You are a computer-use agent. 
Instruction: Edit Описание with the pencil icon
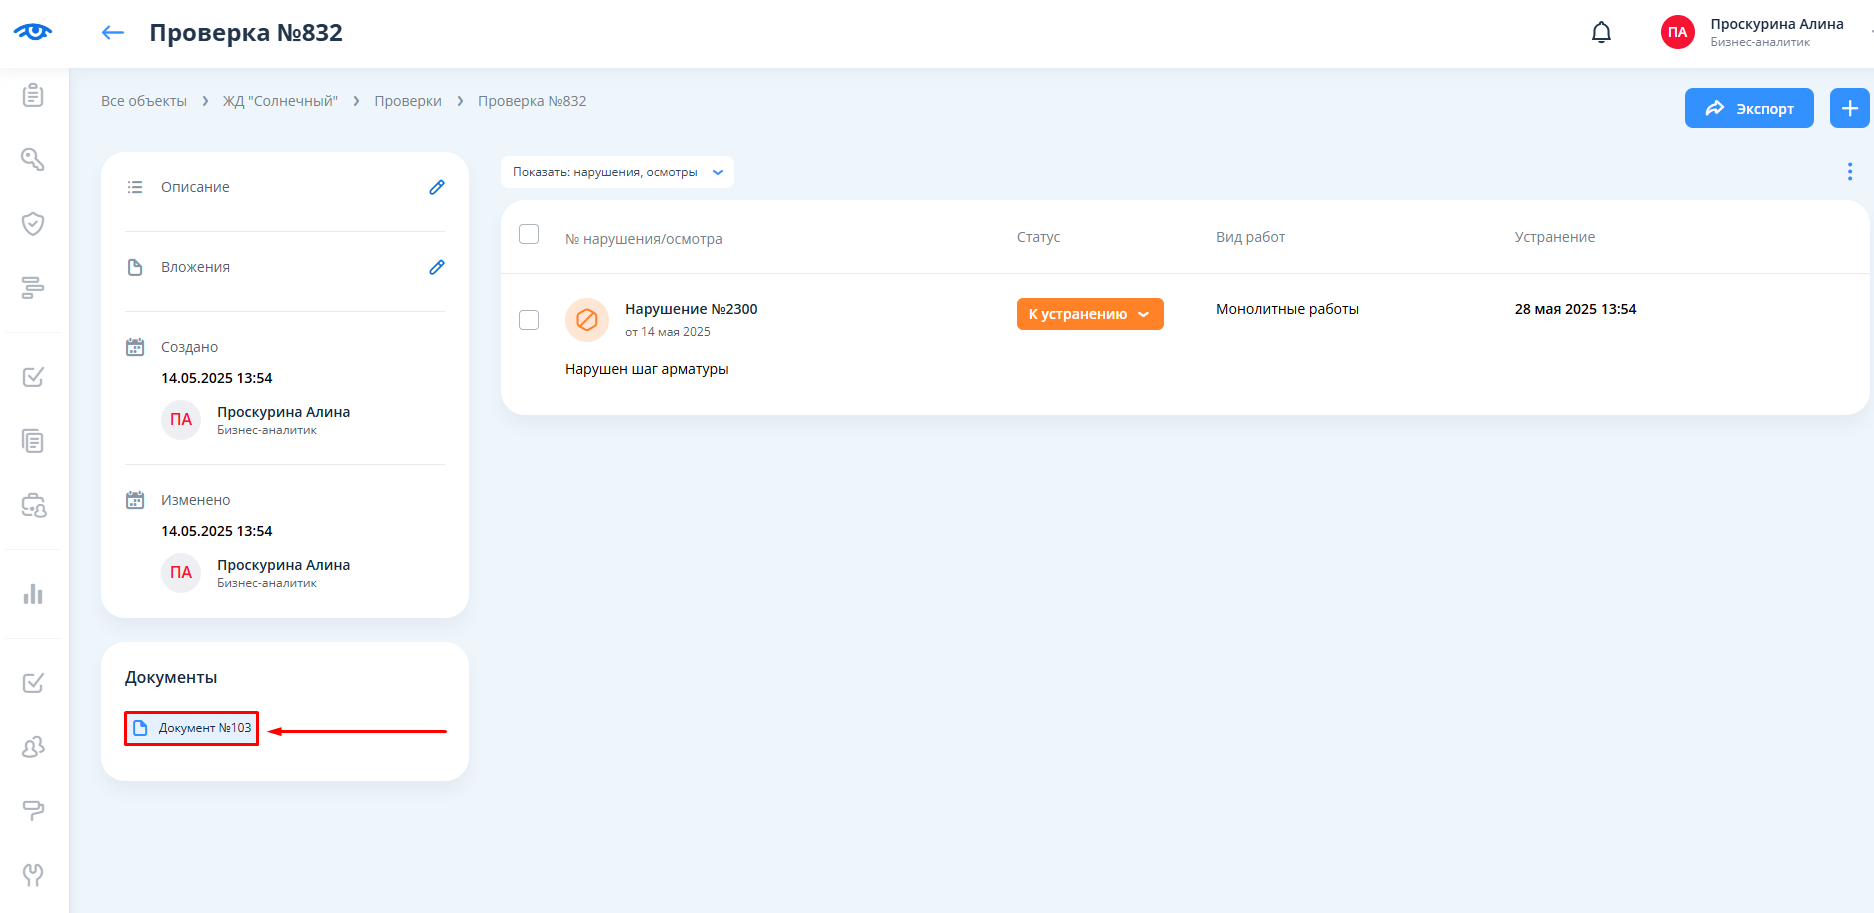tap(437, 187)
